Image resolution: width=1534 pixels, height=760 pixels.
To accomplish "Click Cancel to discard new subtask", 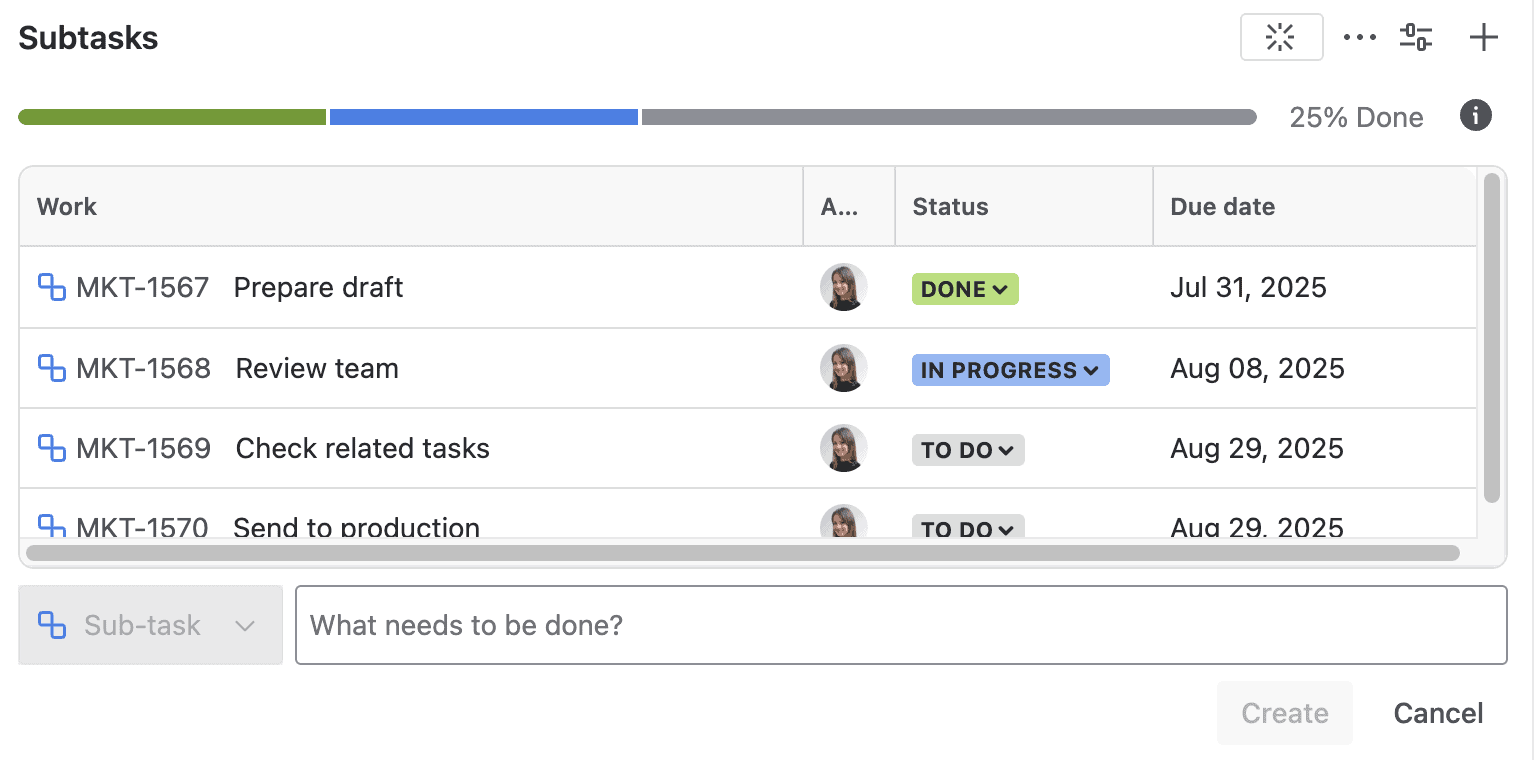I will point(1438,713).
